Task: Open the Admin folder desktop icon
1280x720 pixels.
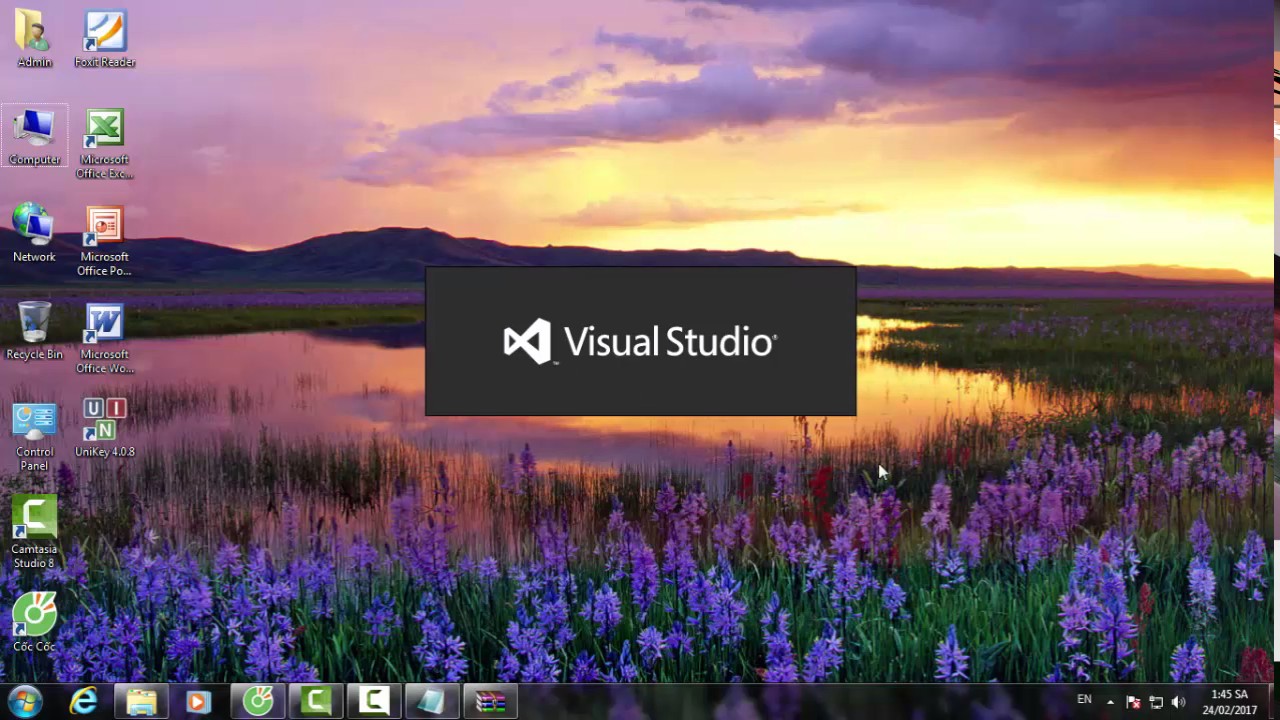Action: click(x=34, y=38)
